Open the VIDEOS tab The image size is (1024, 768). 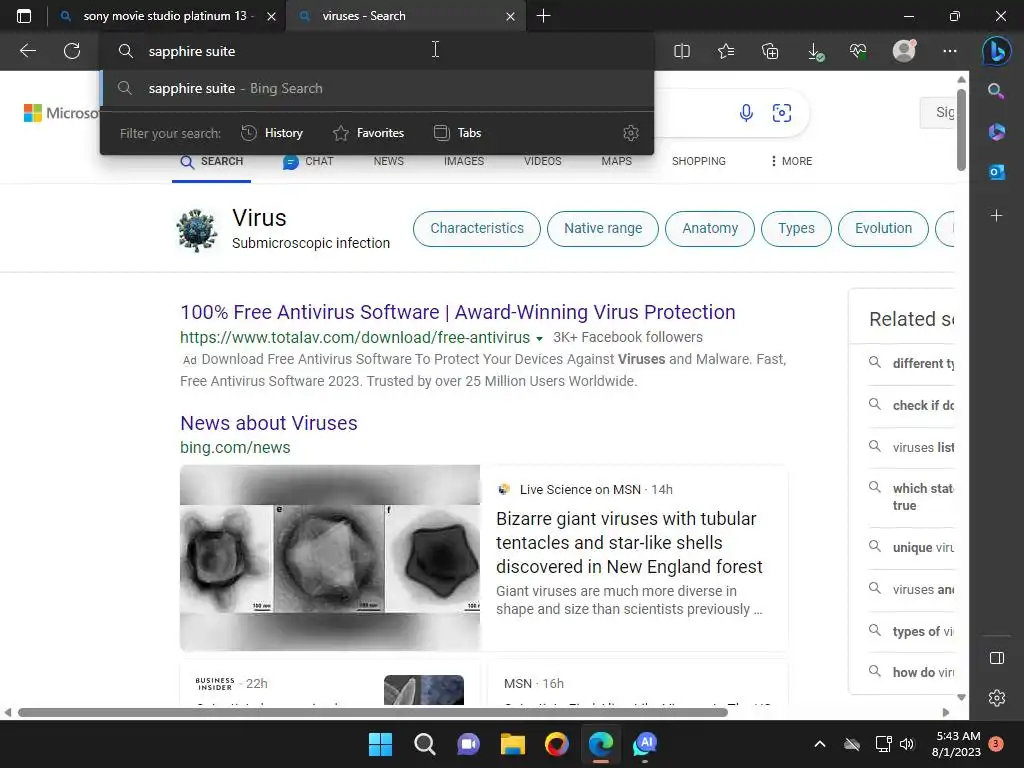click(x=543, y=161)
